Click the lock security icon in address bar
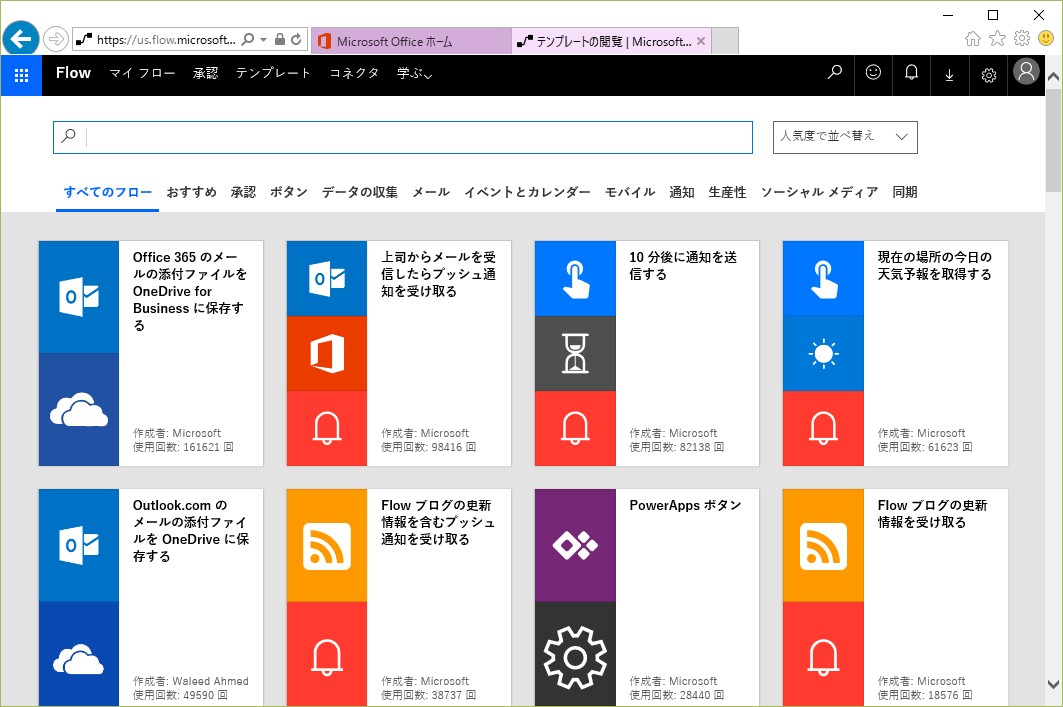This screenshot has width=1063, height=707. tap(279, 39)
